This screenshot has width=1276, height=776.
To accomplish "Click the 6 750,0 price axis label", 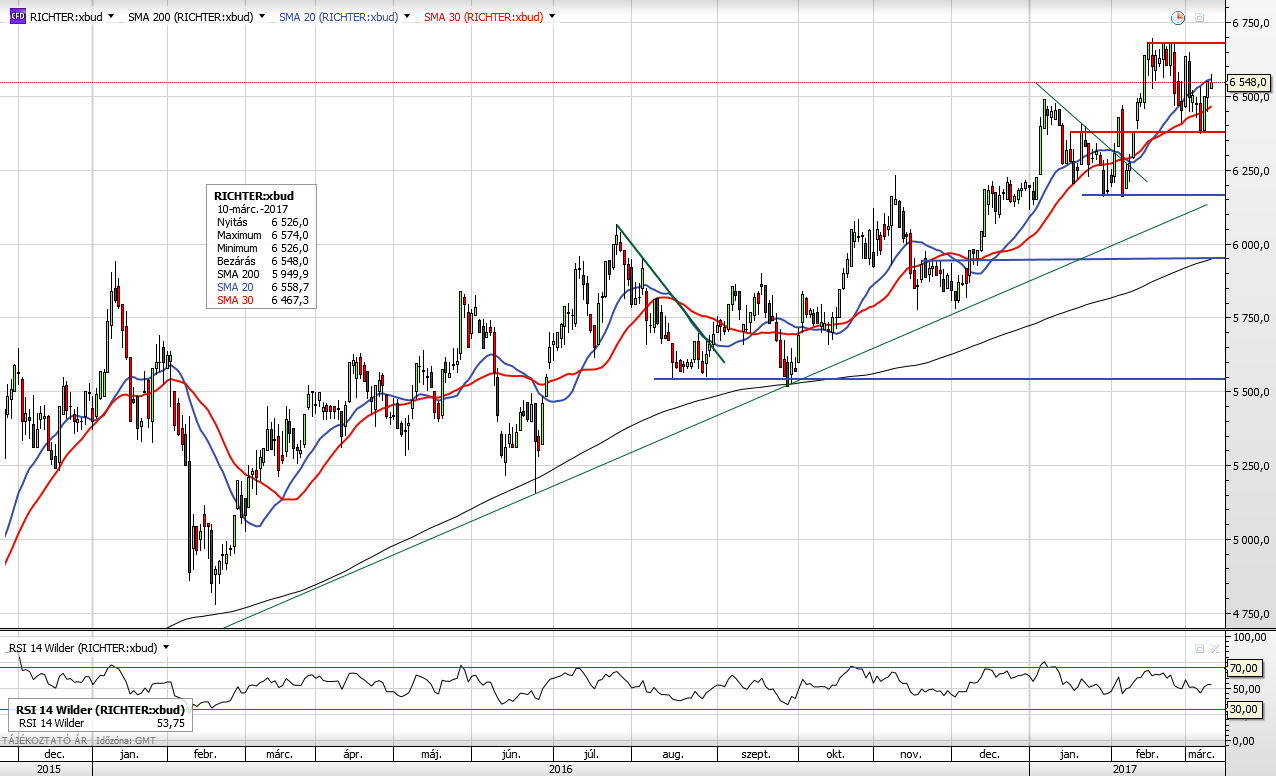I will coord(1249,22).
